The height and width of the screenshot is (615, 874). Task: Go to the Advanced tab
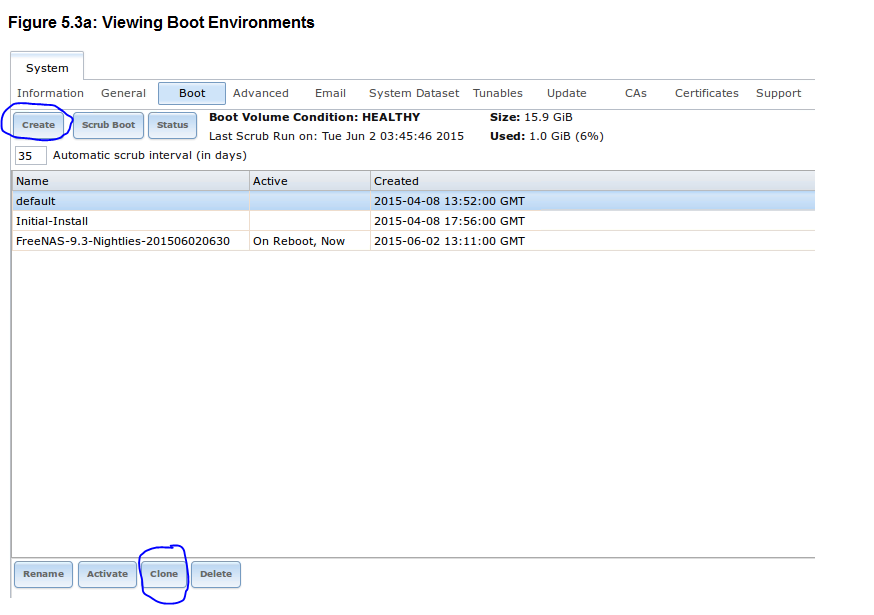coord(261,93)
